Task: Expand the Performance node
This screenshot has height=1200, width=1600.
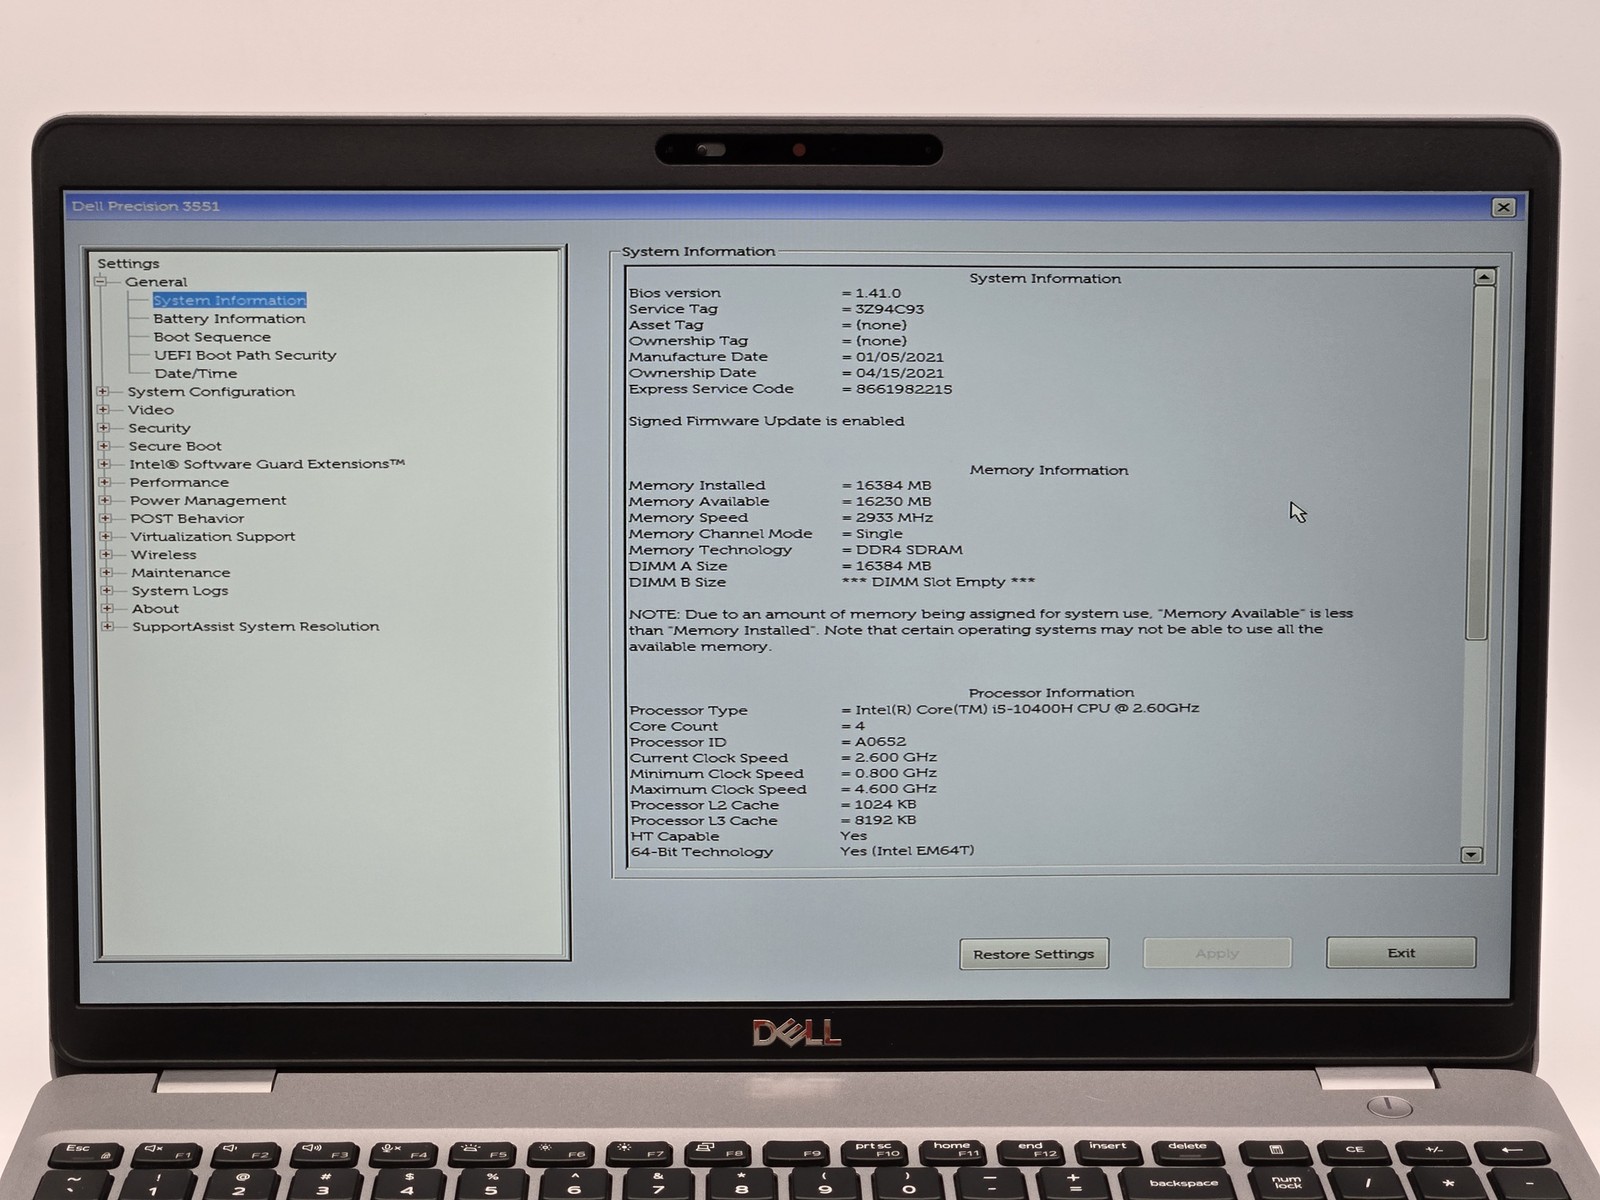Action: click(104, 481)
